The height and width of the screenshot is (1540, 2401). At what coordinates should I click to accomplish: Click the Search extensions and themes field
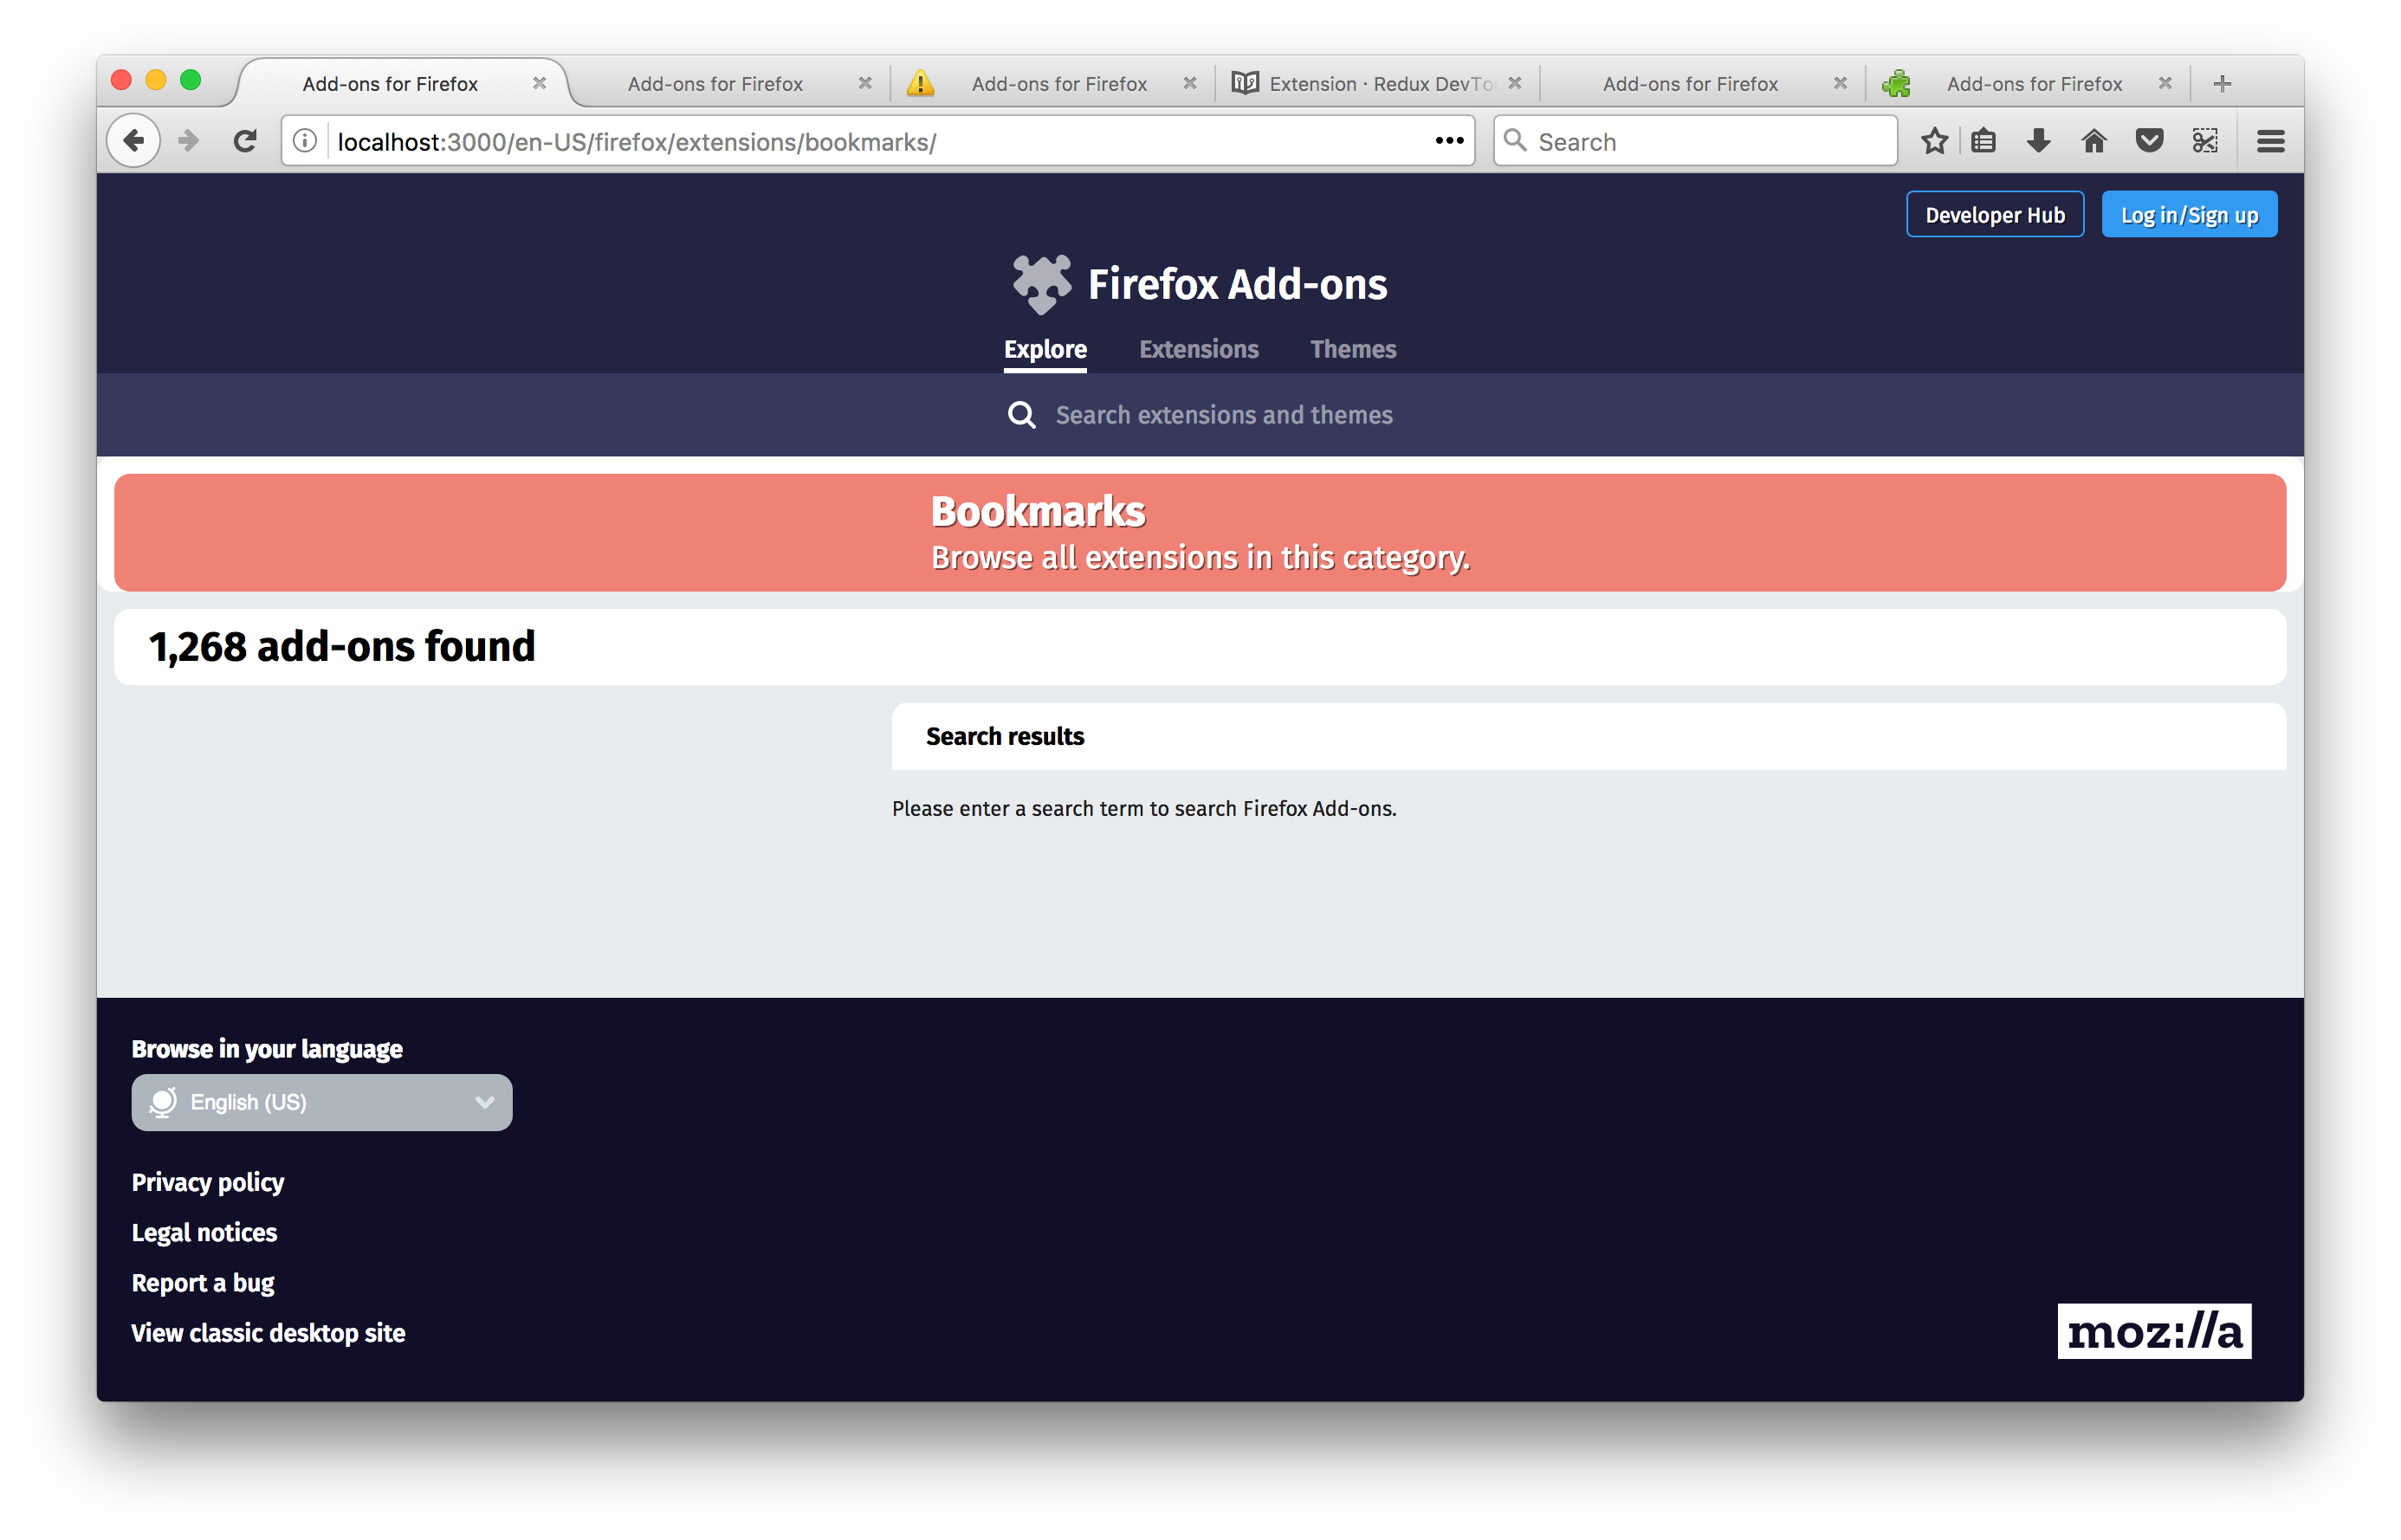click(x=1223, y=415)
